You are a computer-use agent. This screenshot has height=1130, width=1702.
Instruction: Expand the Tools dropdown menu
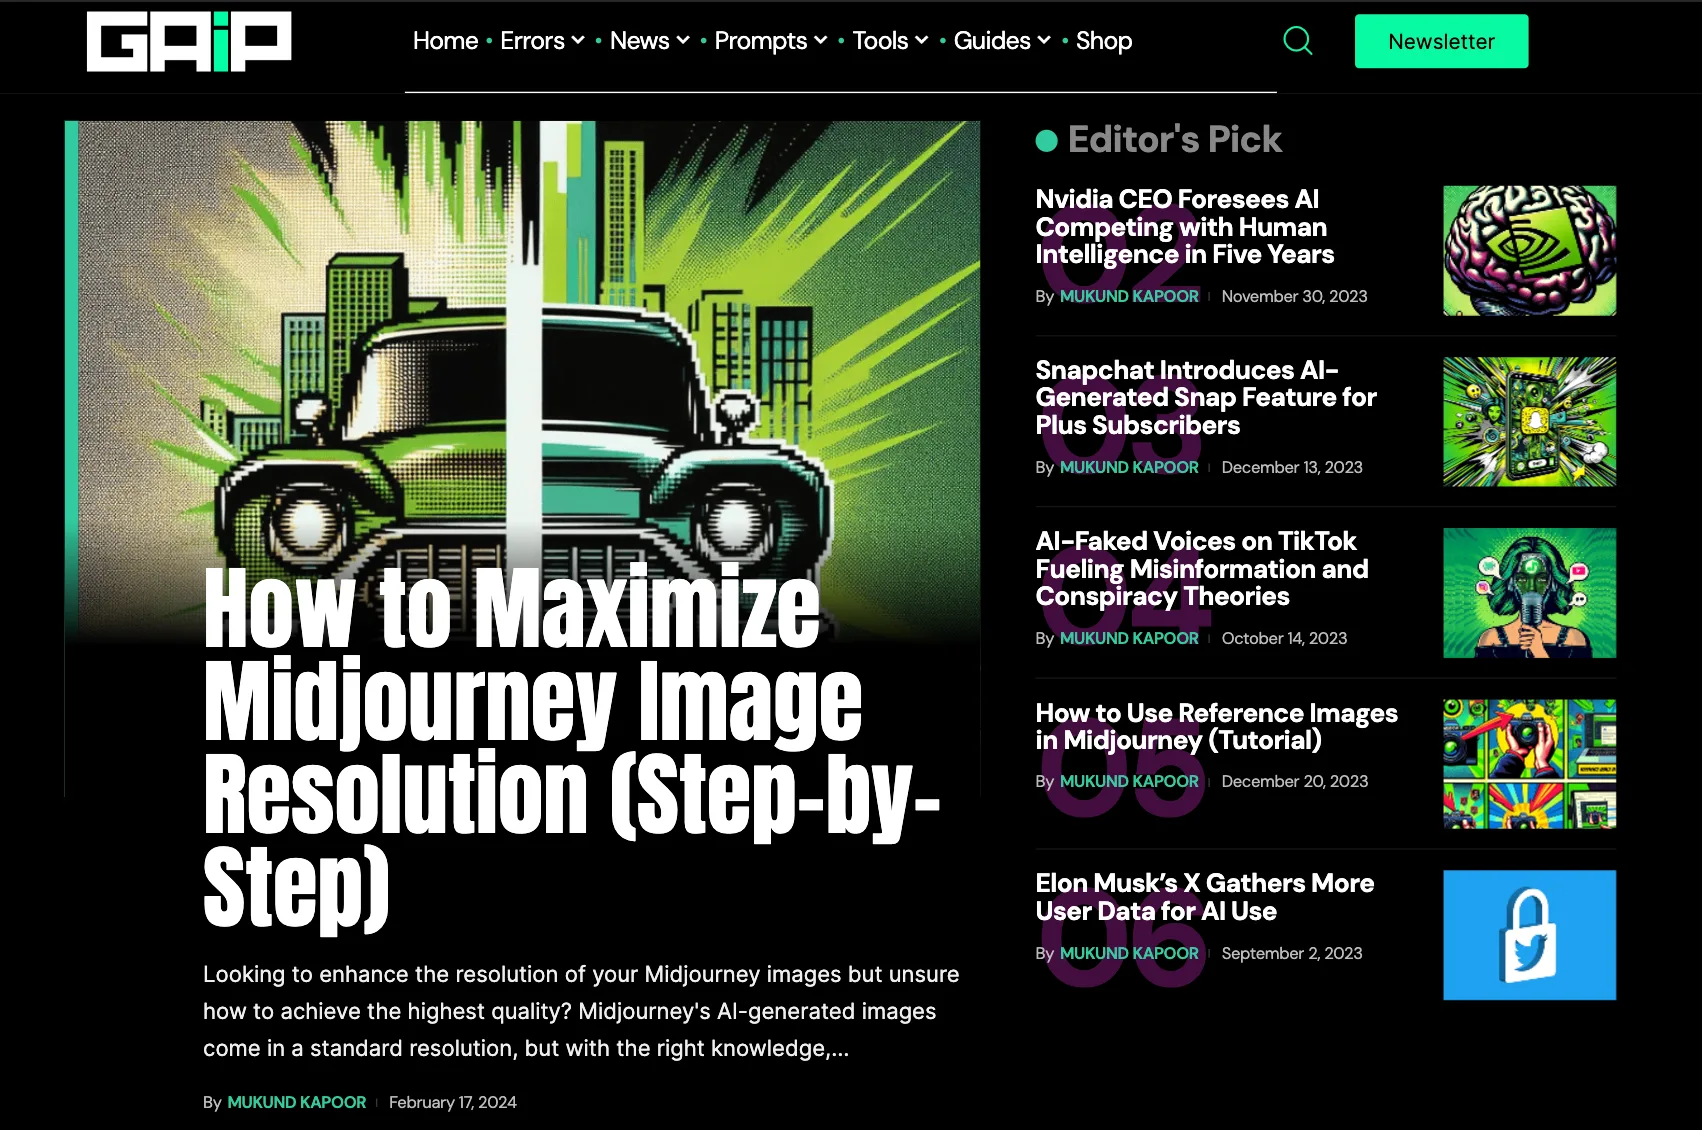890,41
